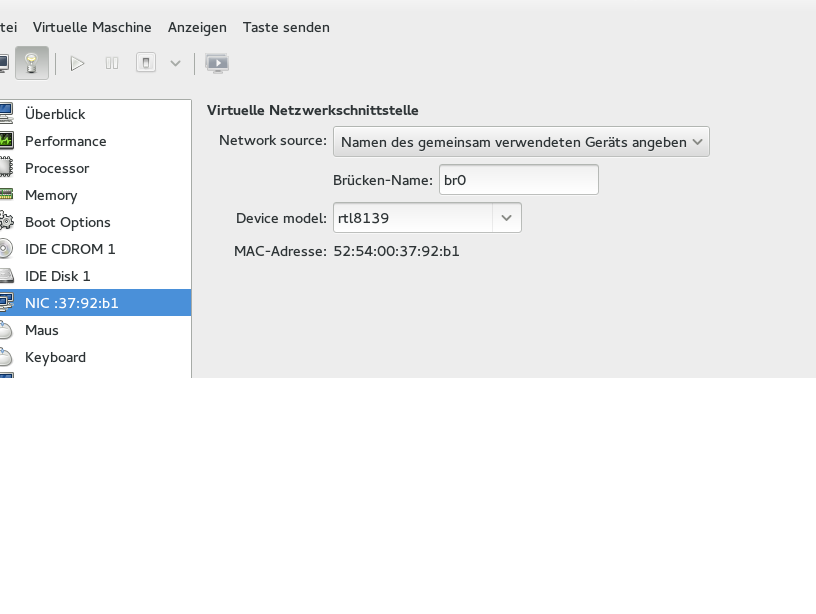Viewport: 816px width, 614px height.
Task: Select Überblick in hardware list
Action: (55, 114)
